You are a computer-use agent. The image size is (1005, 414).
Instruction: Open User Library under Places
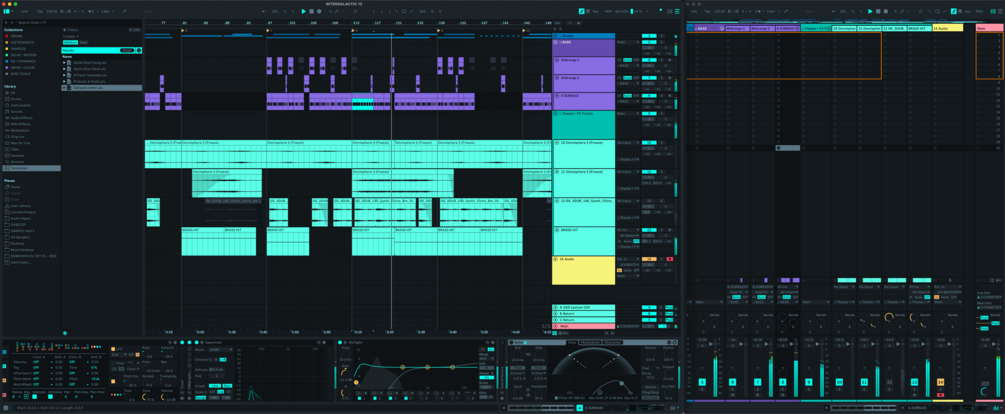(x=20, y=206)
